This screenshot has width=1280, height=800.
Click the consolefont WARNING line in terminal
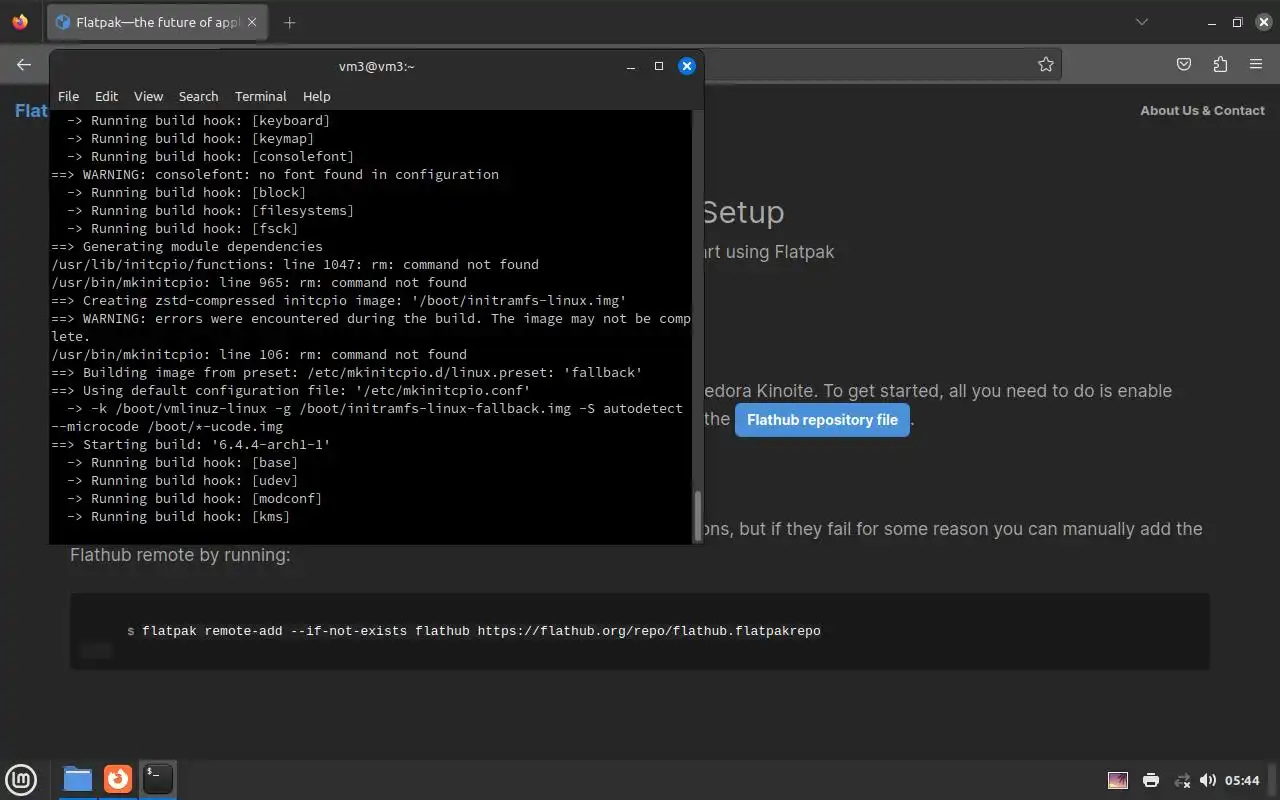[x=275, y=174]
